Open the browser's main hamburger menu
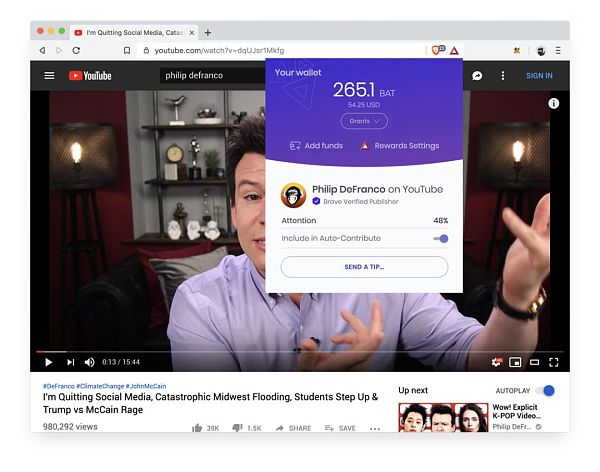Image resolution: width=600 pixels, height=472 pixels. (x=558, y=50)
